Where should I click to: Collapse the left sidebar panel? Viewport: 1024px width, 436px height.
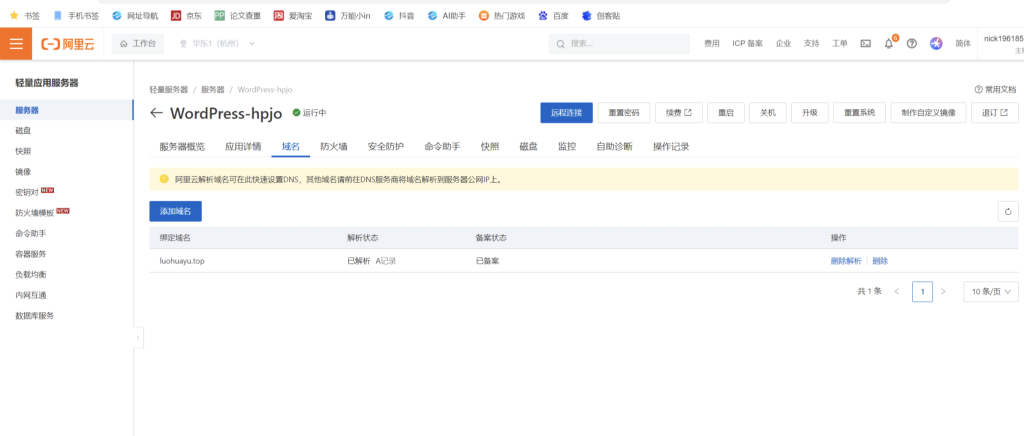(138, 339)
